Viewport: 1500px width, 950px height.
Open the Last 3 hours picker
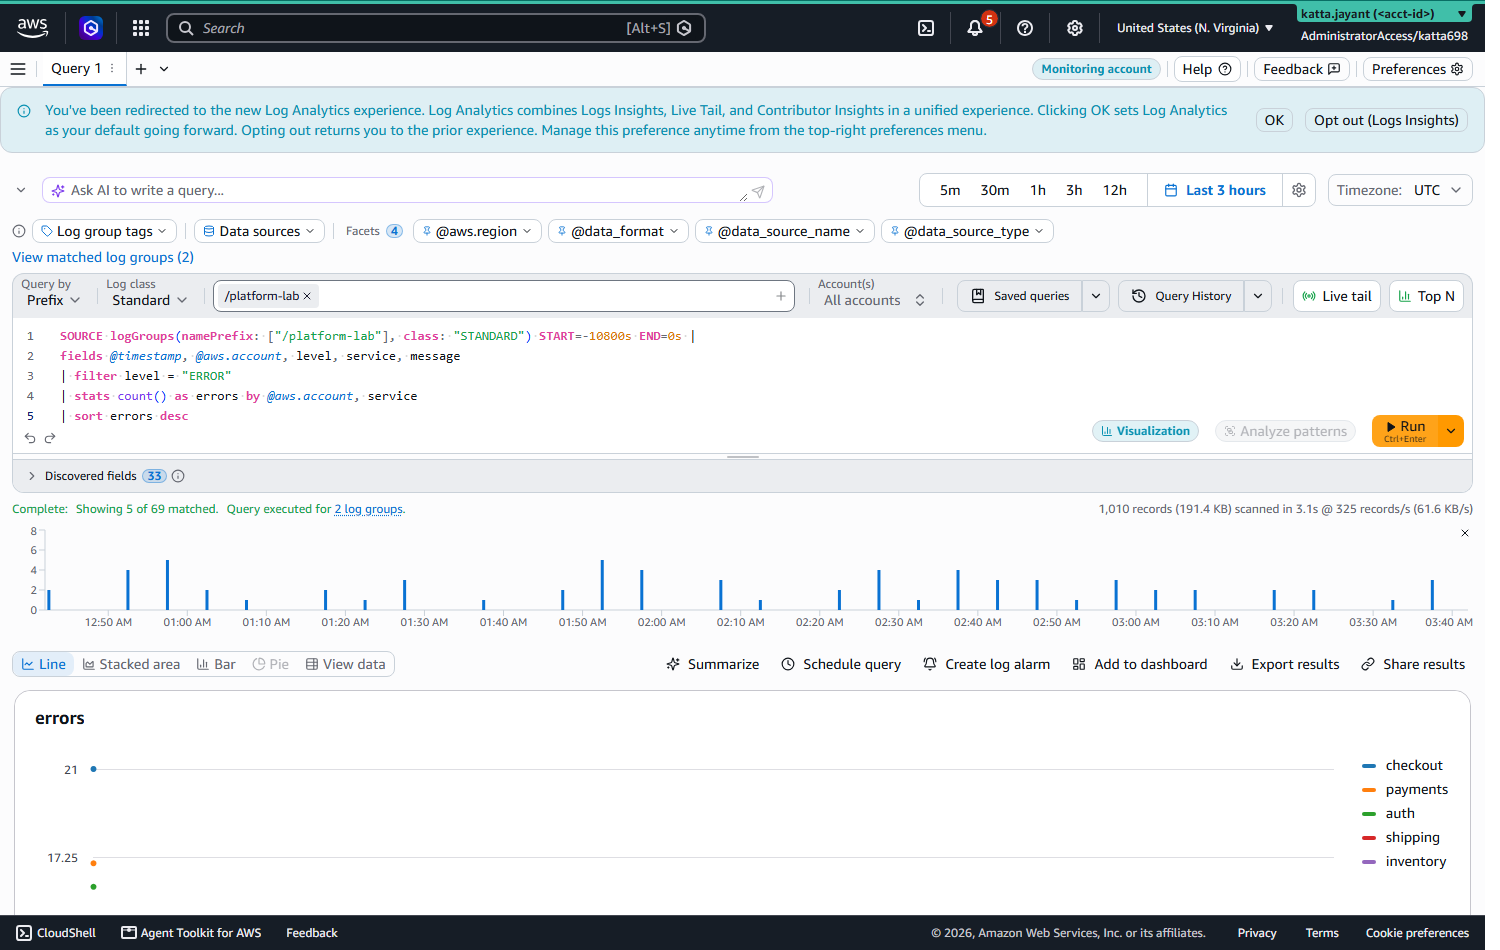(1215, 190)
